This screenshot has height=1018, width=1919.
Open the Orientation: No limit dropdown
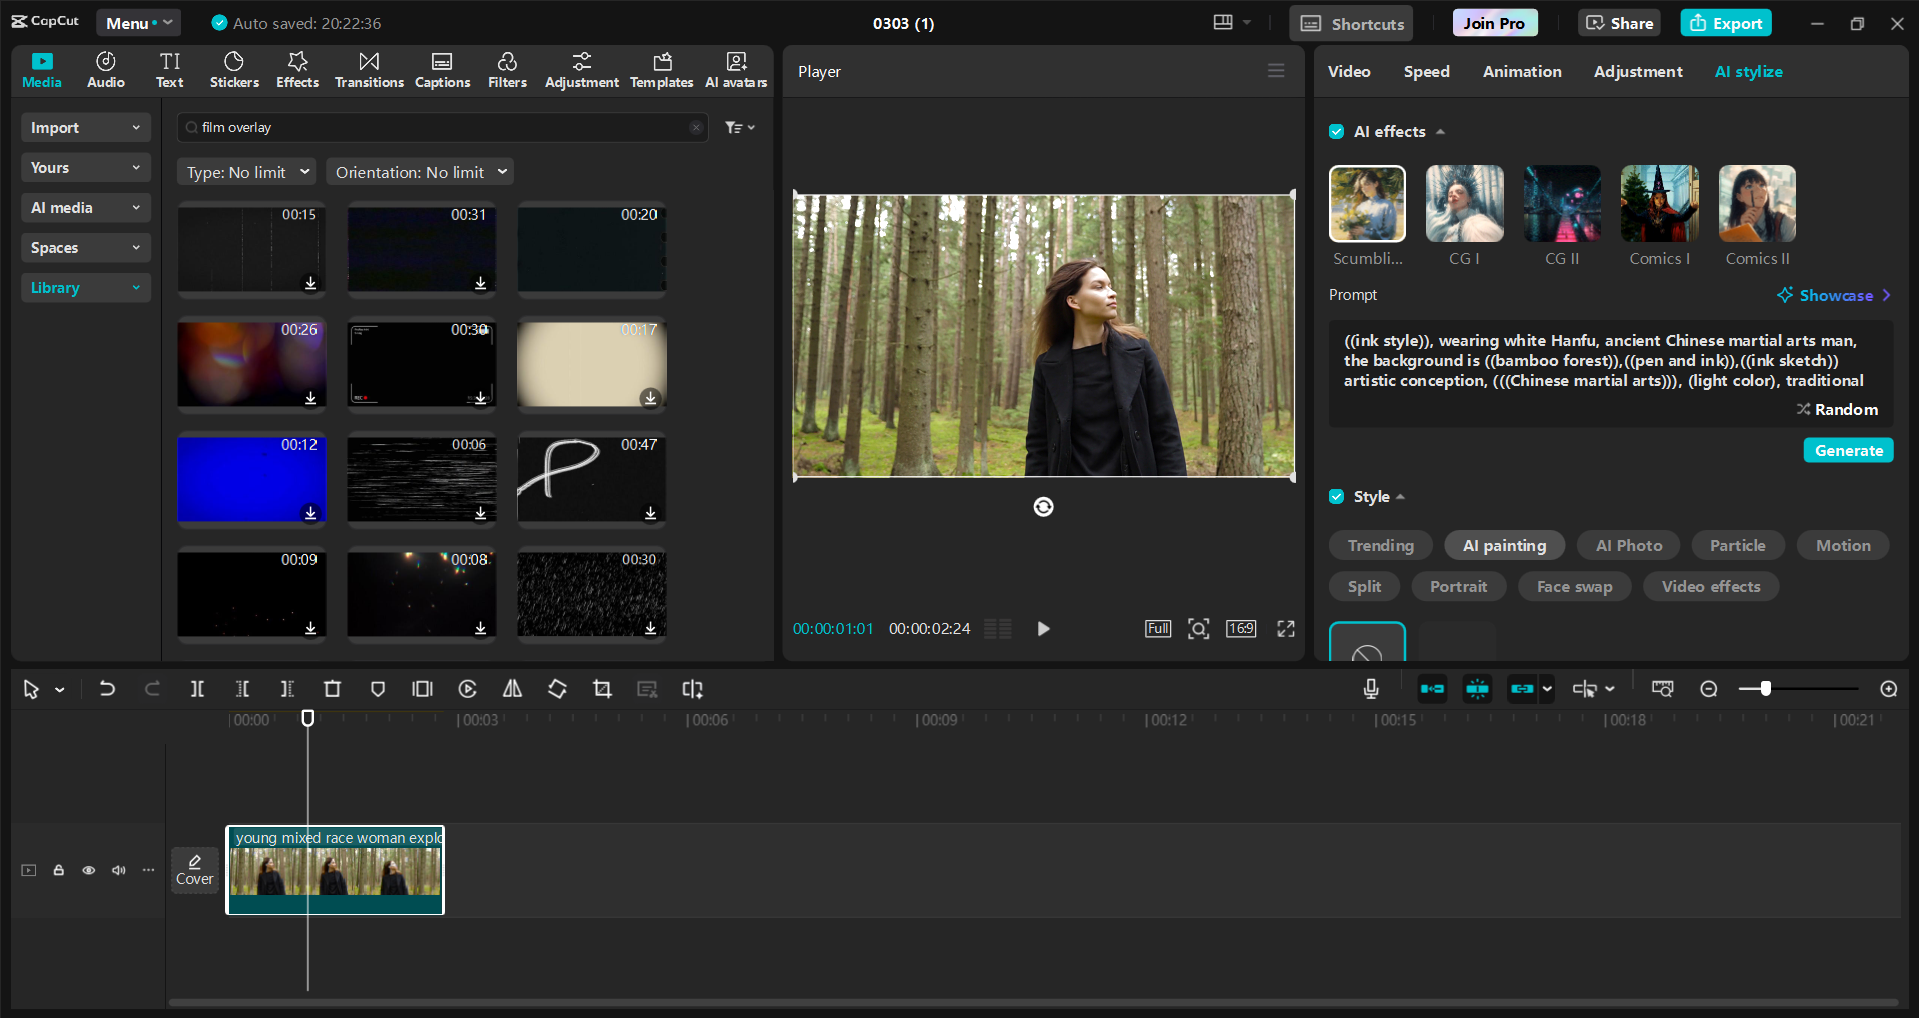420,172
